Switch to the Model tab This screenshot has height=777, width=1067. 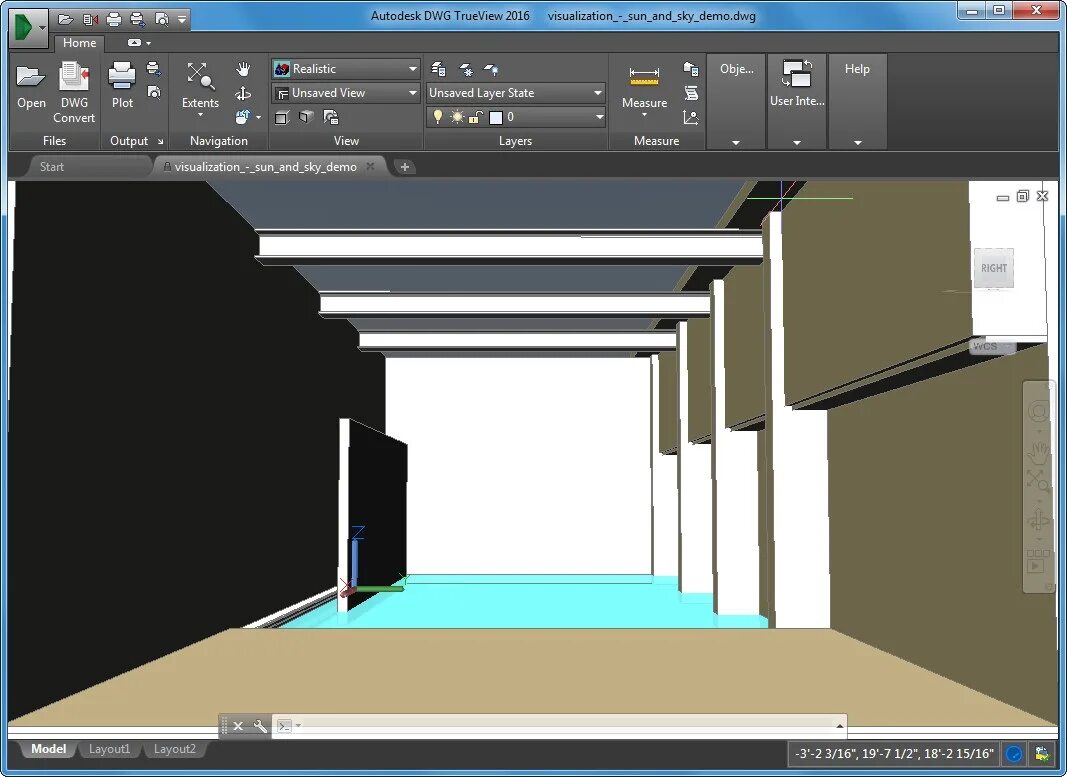click(48, 749)
